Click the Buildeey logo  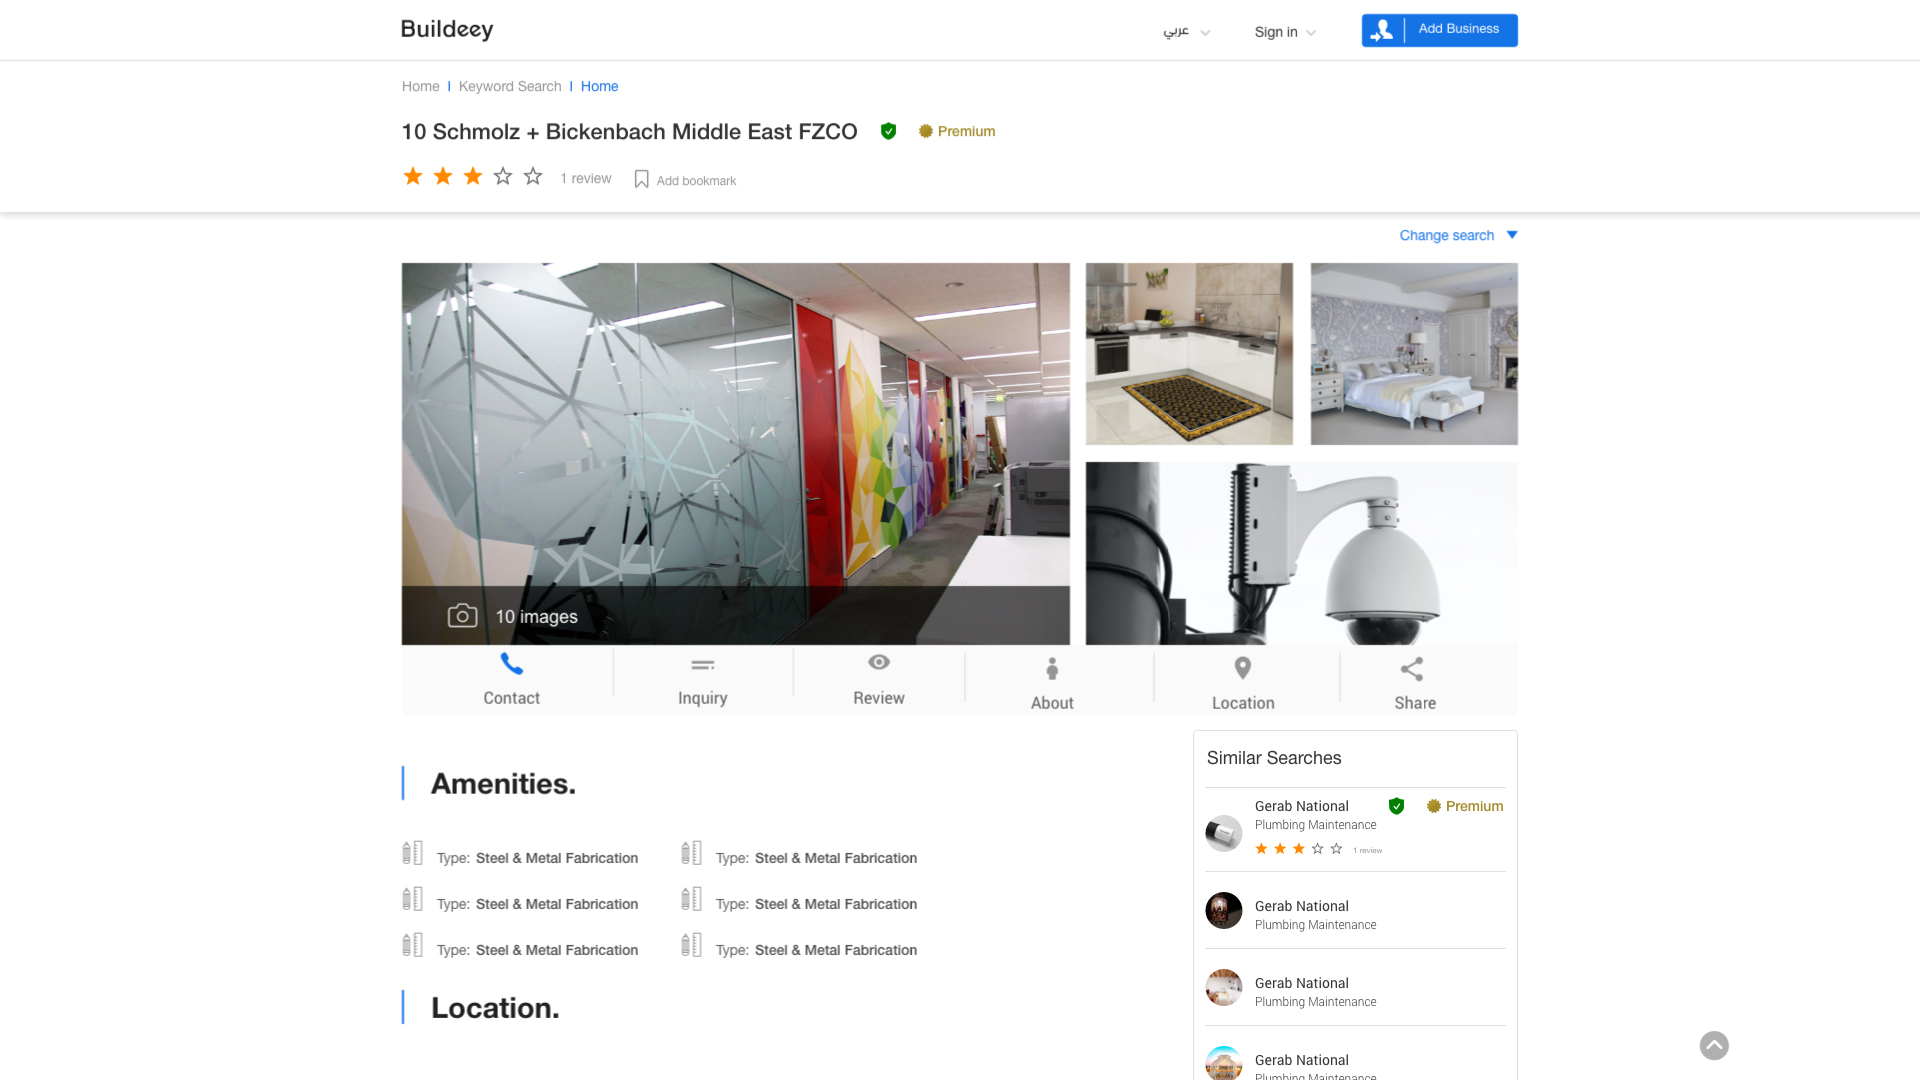coord(447,29)
